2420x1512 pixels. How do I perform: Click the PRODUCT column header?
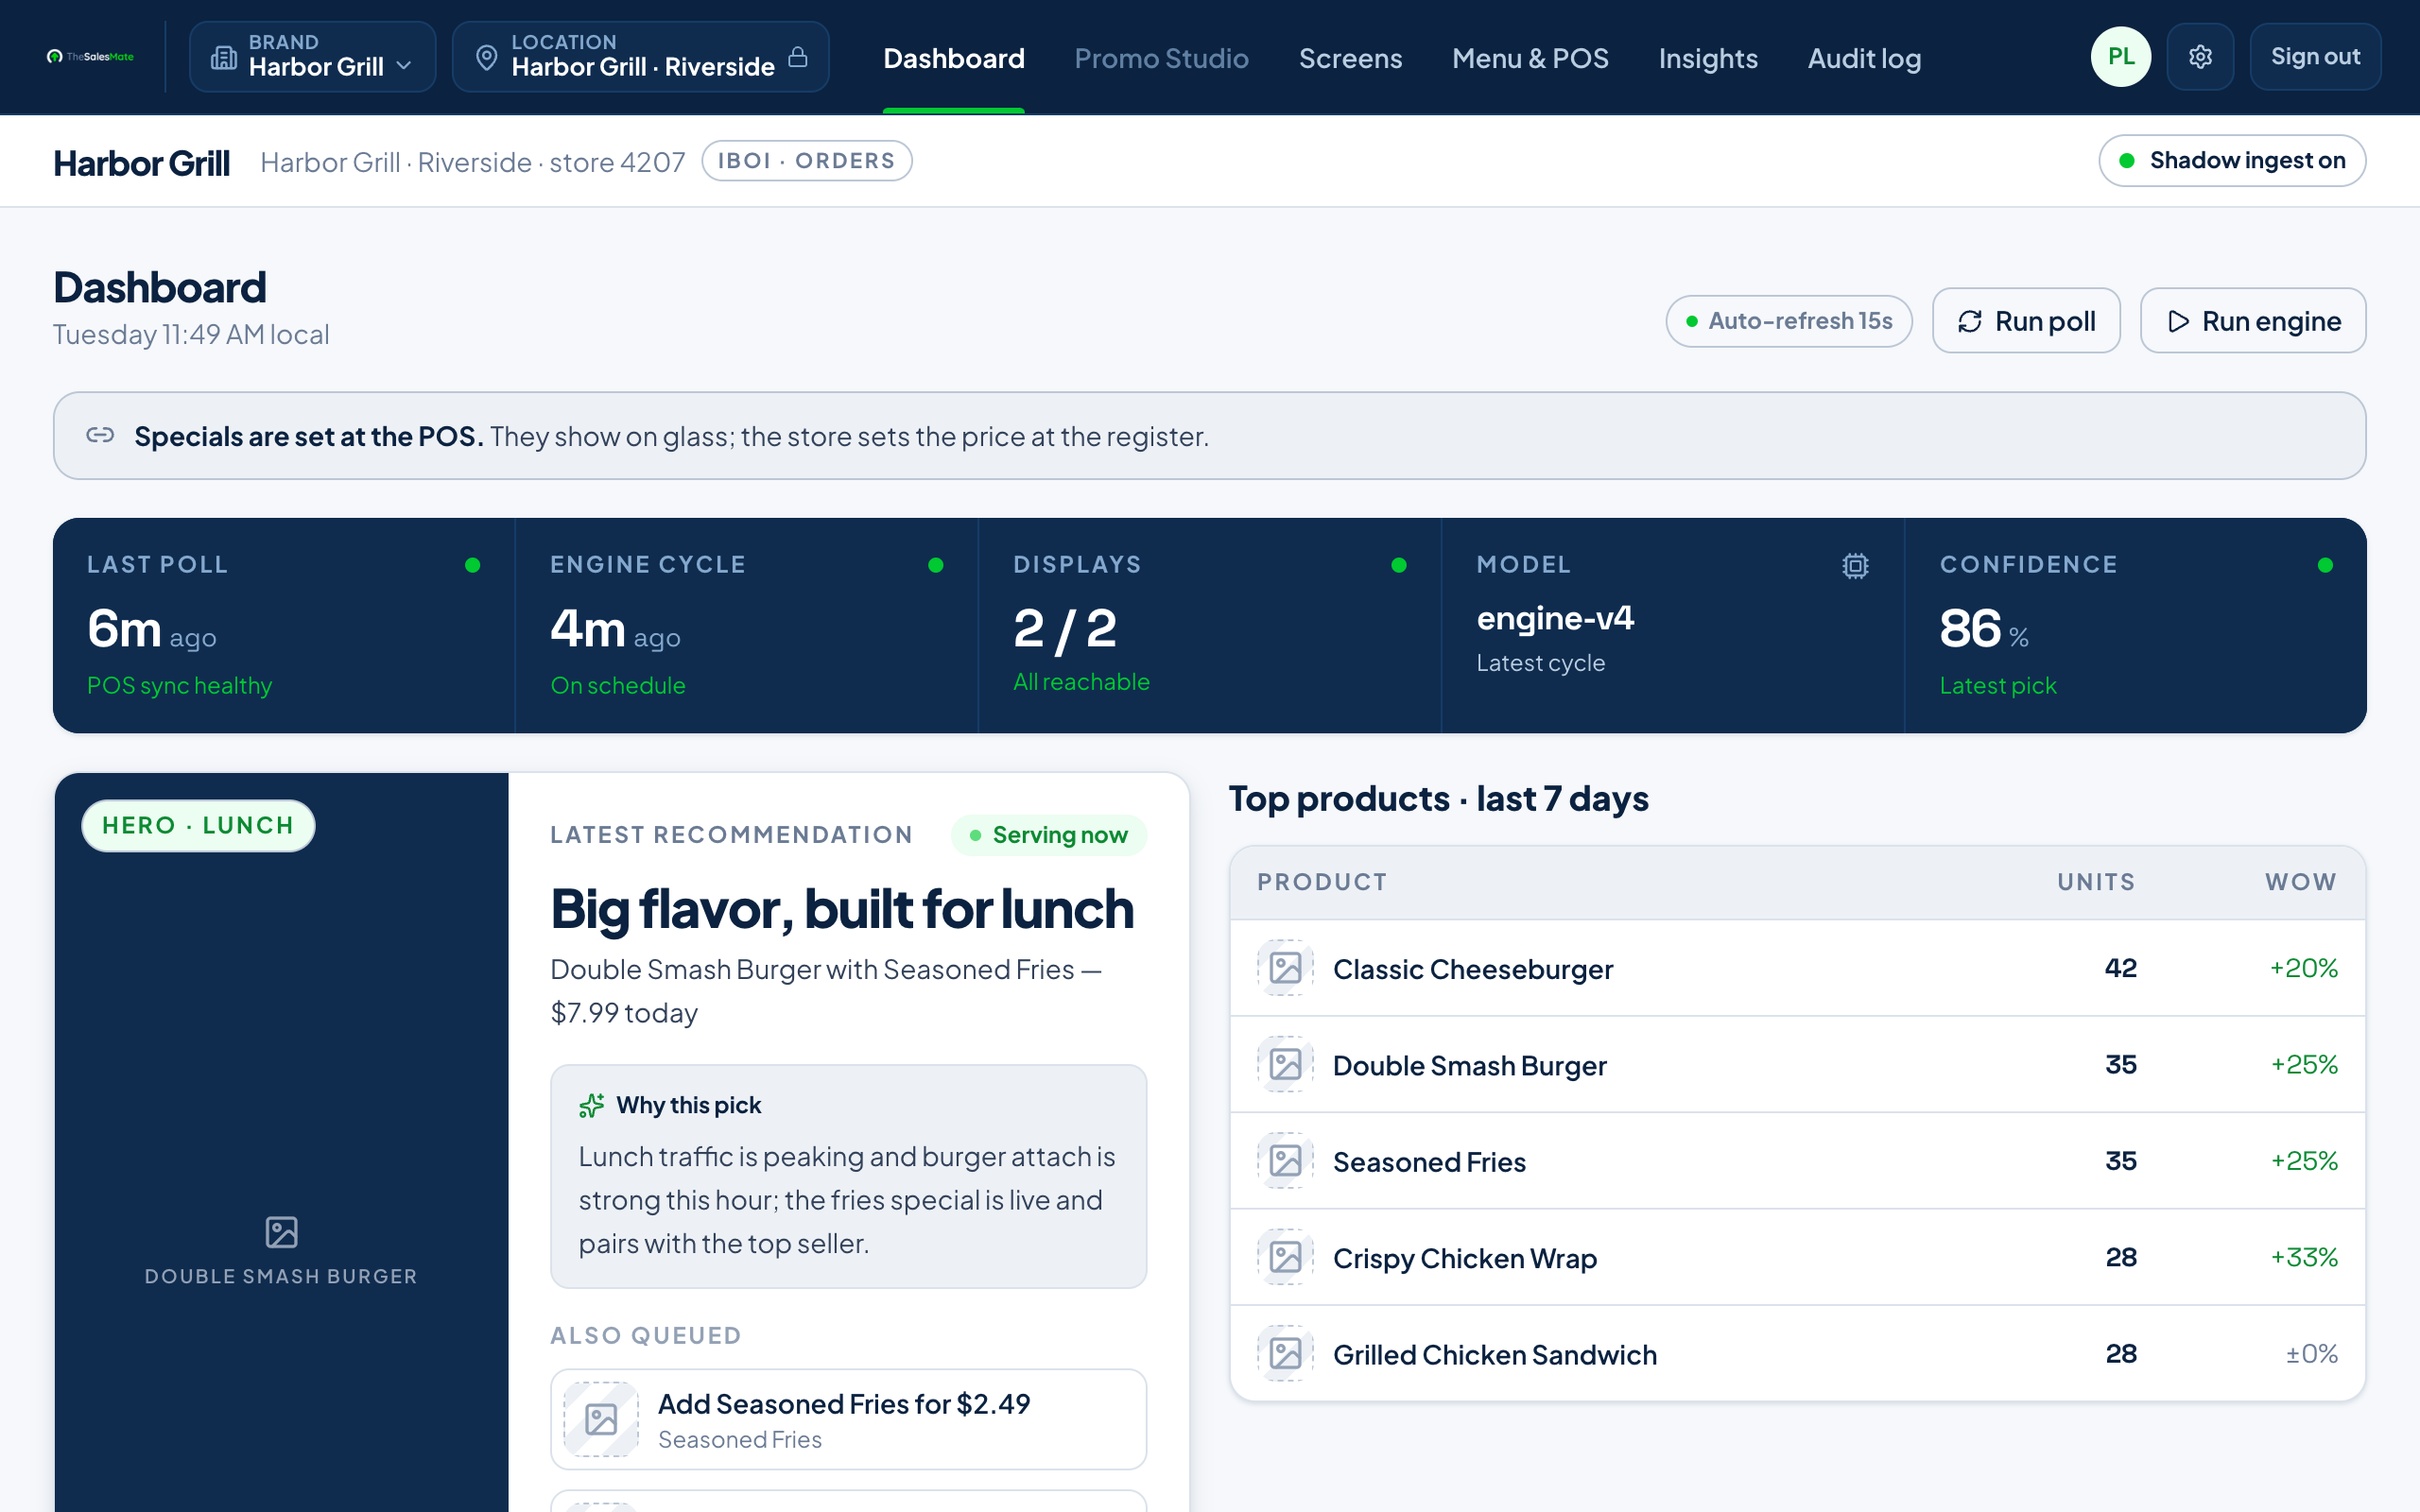tap(1322, 882)
